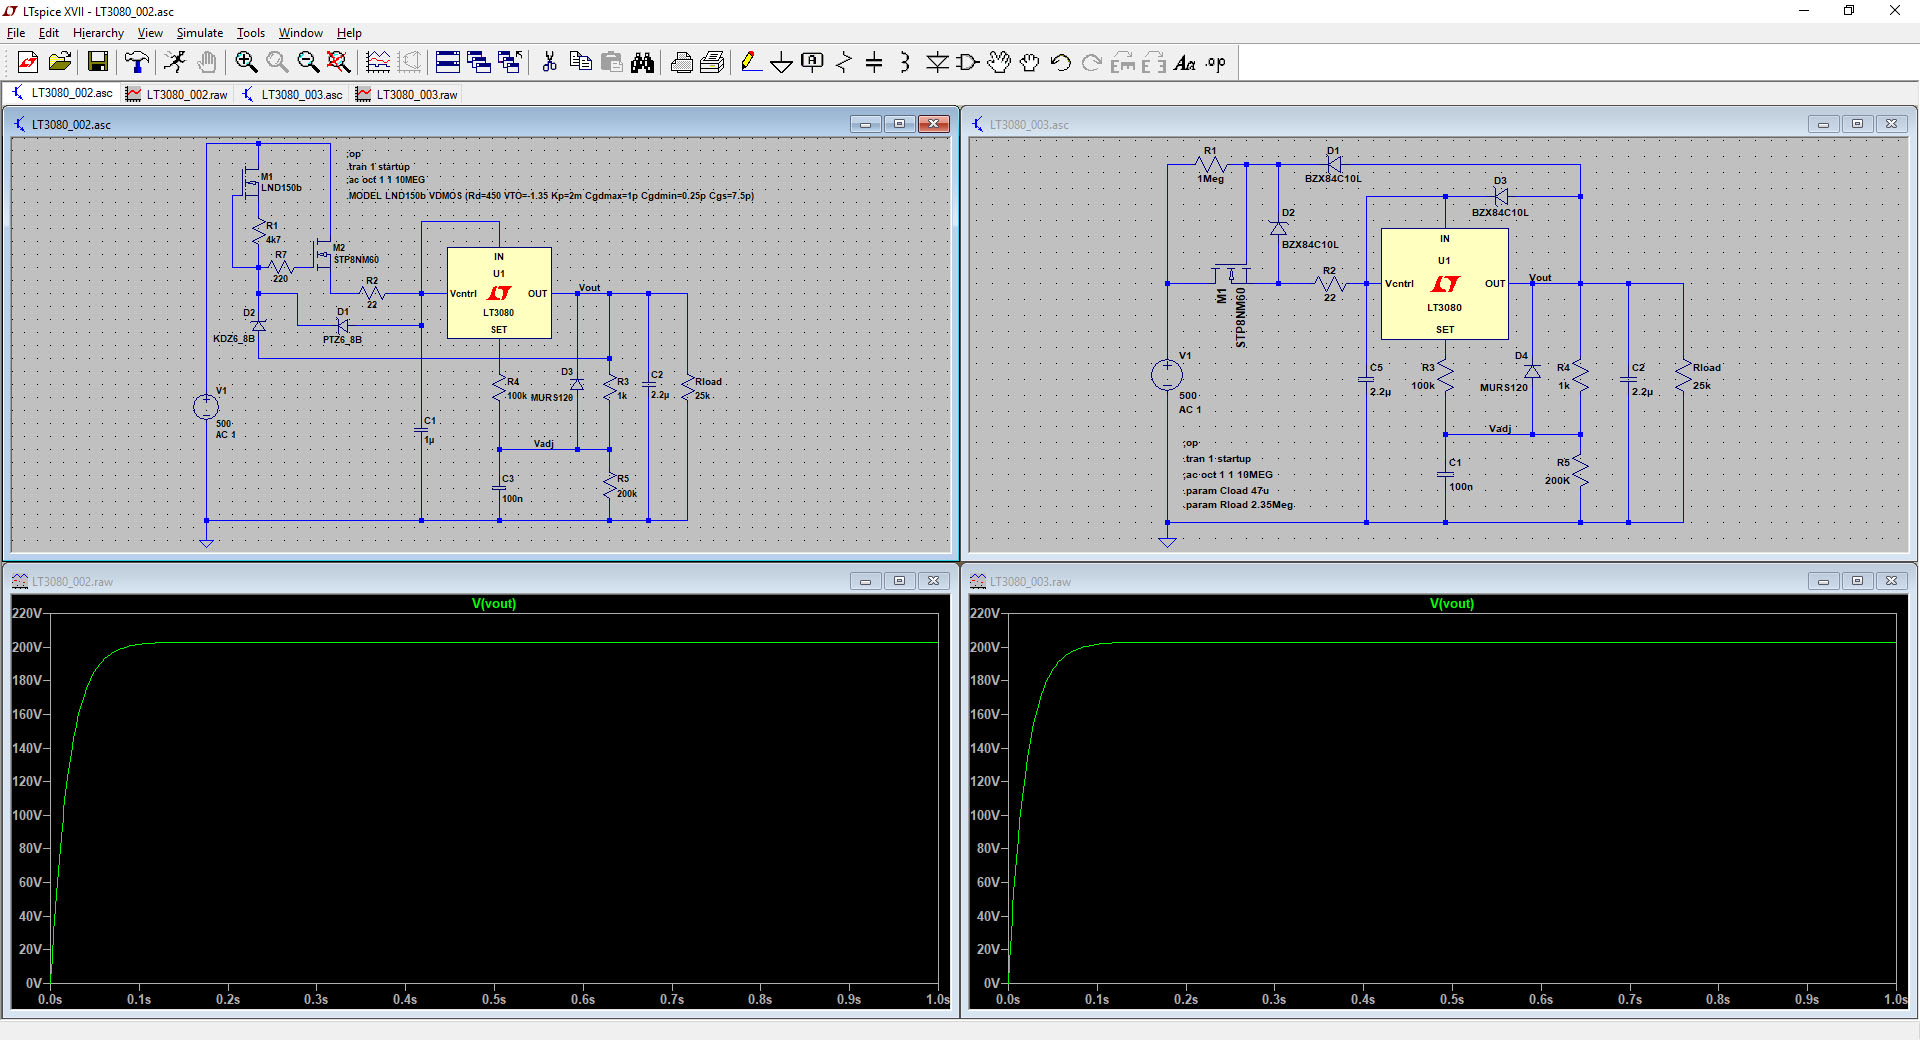Click the .MODEL LND150b directive text
This screenshot has height=1040, width=1920.
(x=550, y=196)
